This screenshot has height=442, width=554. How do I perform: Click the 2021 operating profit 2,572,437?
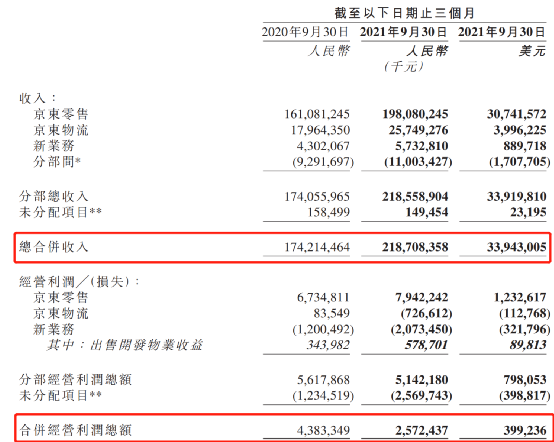click(x=422, y=430)
